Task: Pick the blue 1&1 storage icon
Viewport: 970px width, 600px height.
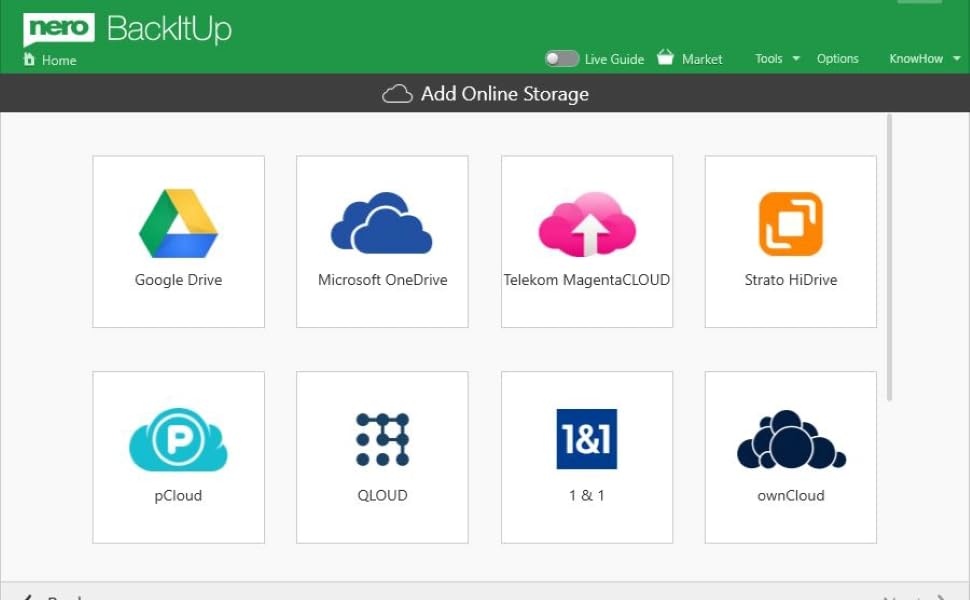Action: 587,439
